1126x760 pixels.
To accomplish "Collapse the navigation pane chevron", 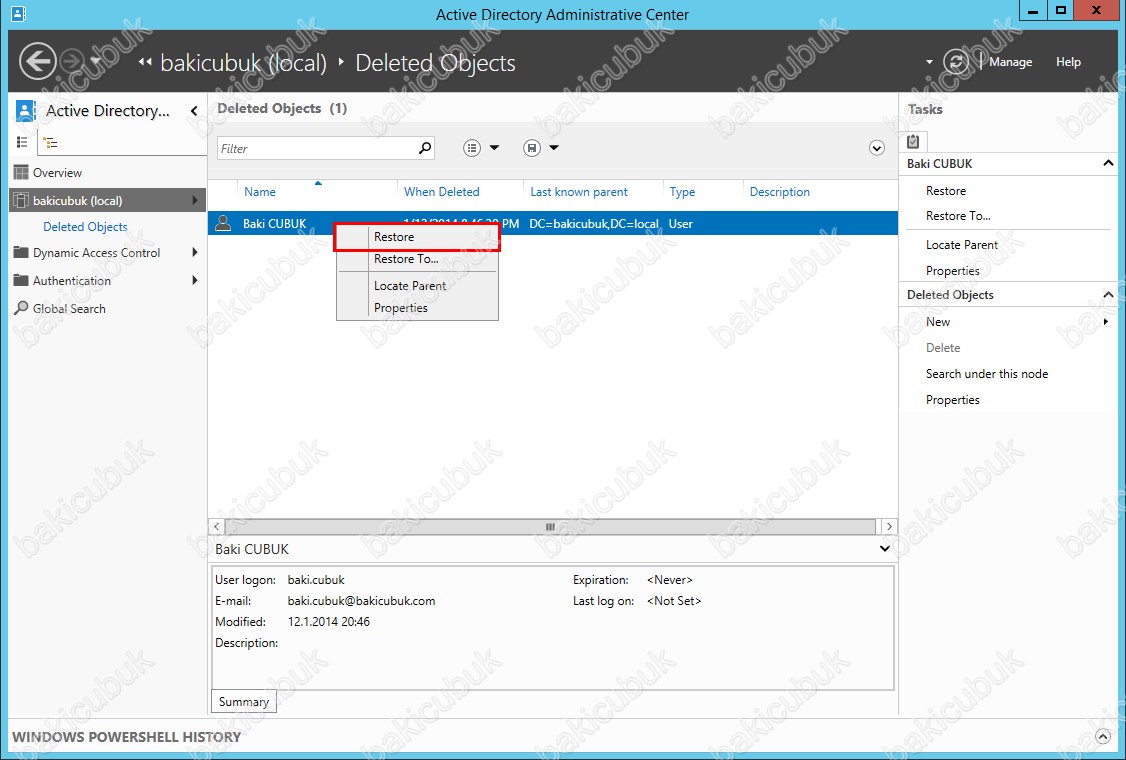I will [194, 111].
